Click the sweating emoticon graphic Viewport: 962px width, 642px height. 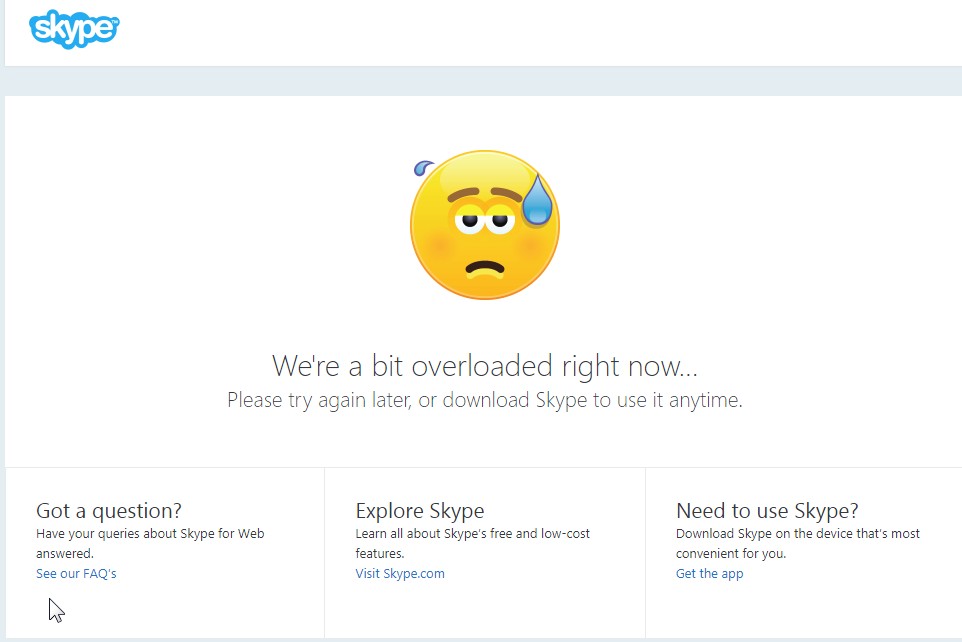(x=485, y=225)
